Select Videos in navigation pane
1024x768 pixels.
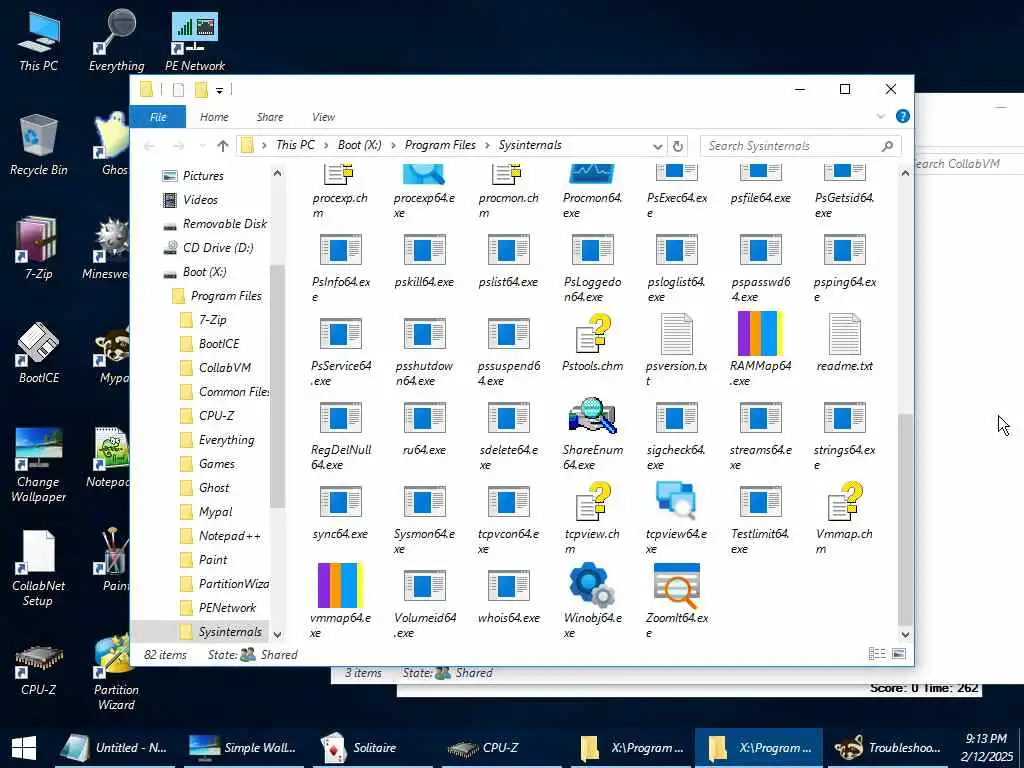click(x=200, y=200)
